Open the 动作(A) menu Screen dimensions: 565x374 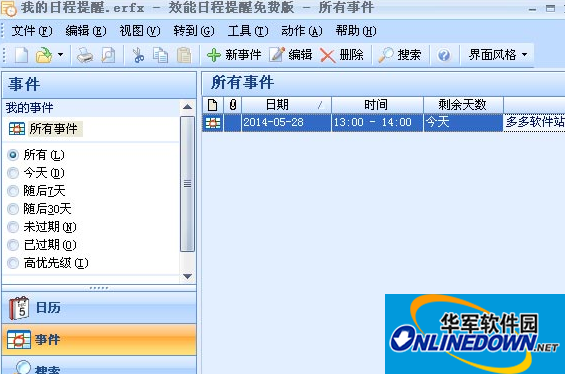[x=302, y=31]
